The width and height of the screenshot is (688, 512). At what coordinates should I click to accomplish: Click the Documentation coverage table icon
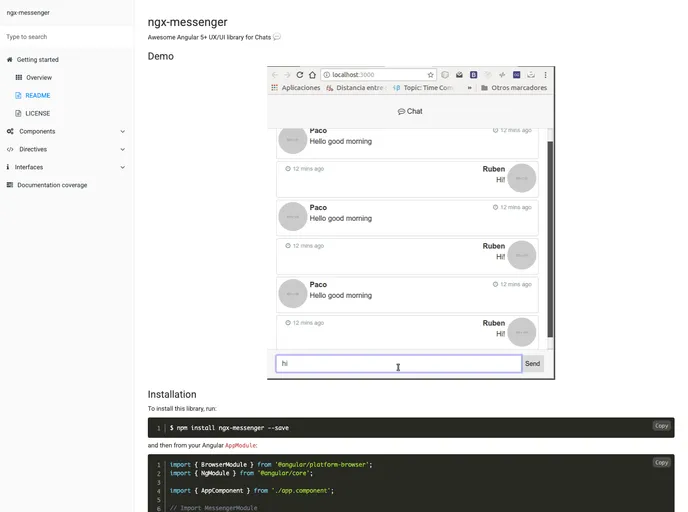click(10, 185)
